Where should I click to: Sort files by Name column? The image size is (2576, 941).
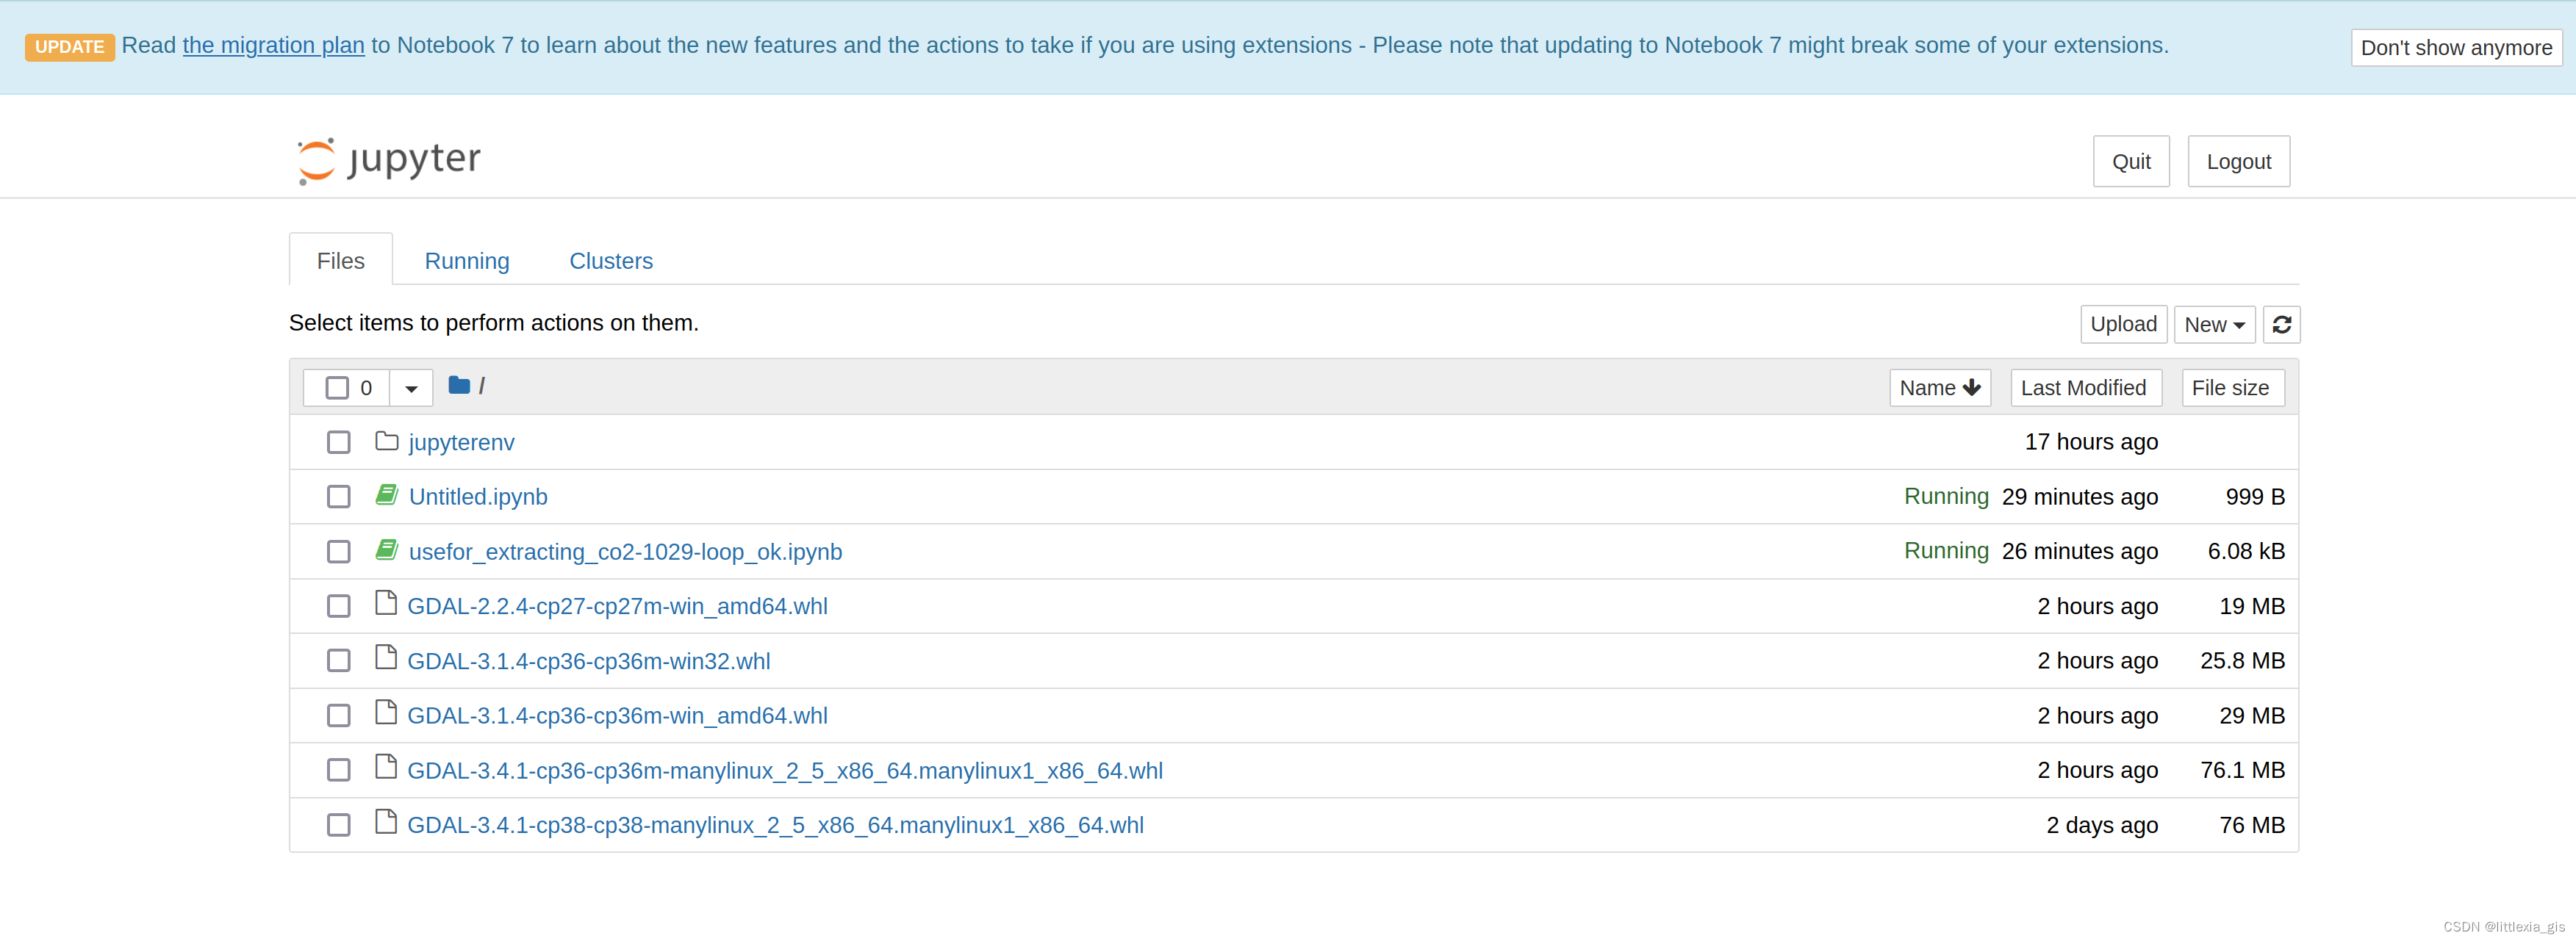click(1939, 388)
